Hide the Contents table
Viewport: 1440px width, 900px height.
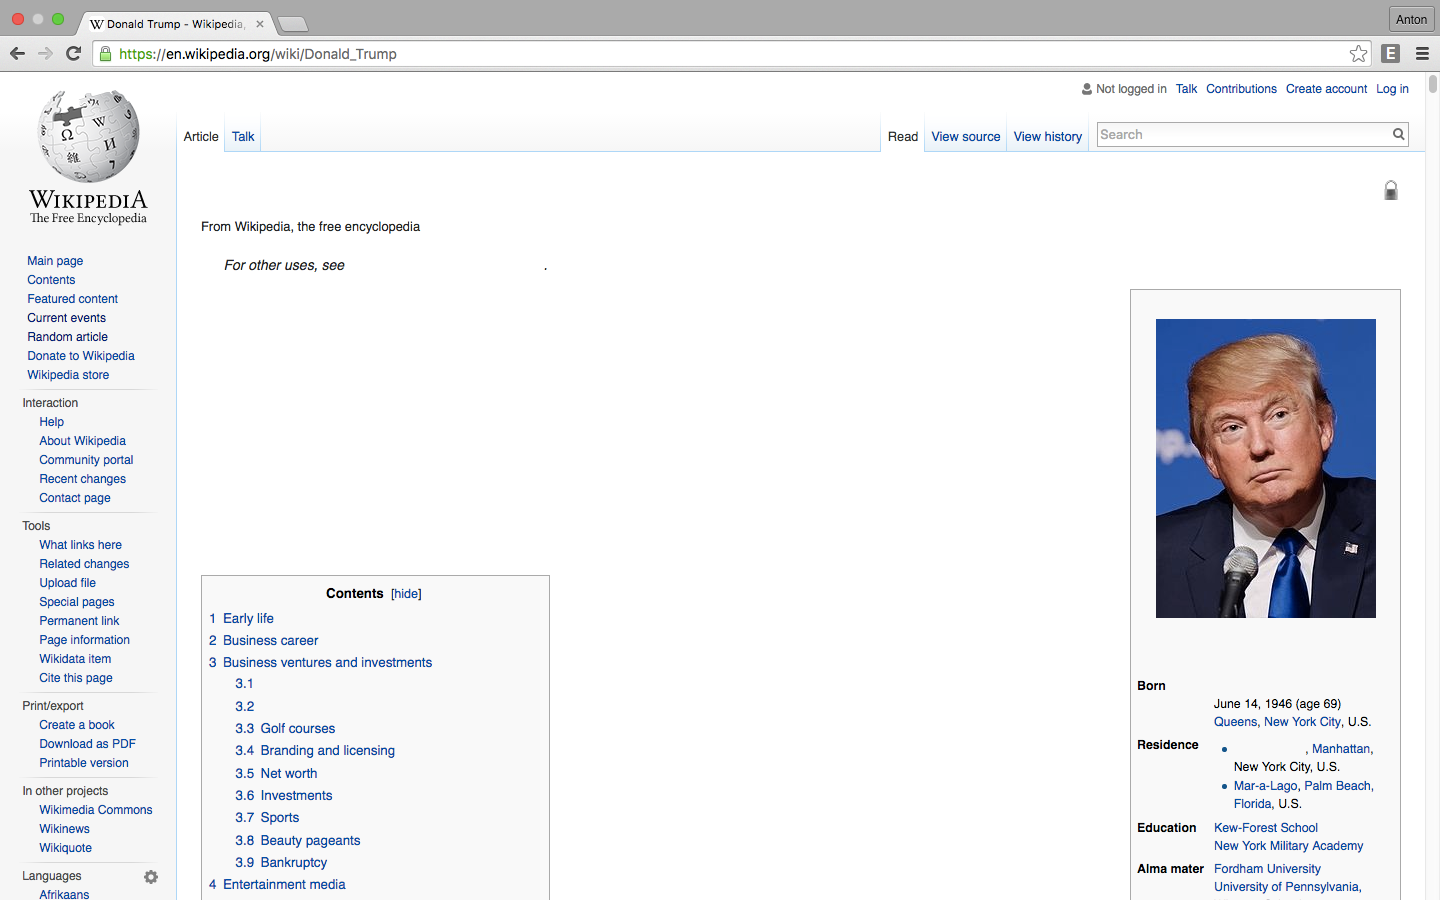click(x=406, y=594)
